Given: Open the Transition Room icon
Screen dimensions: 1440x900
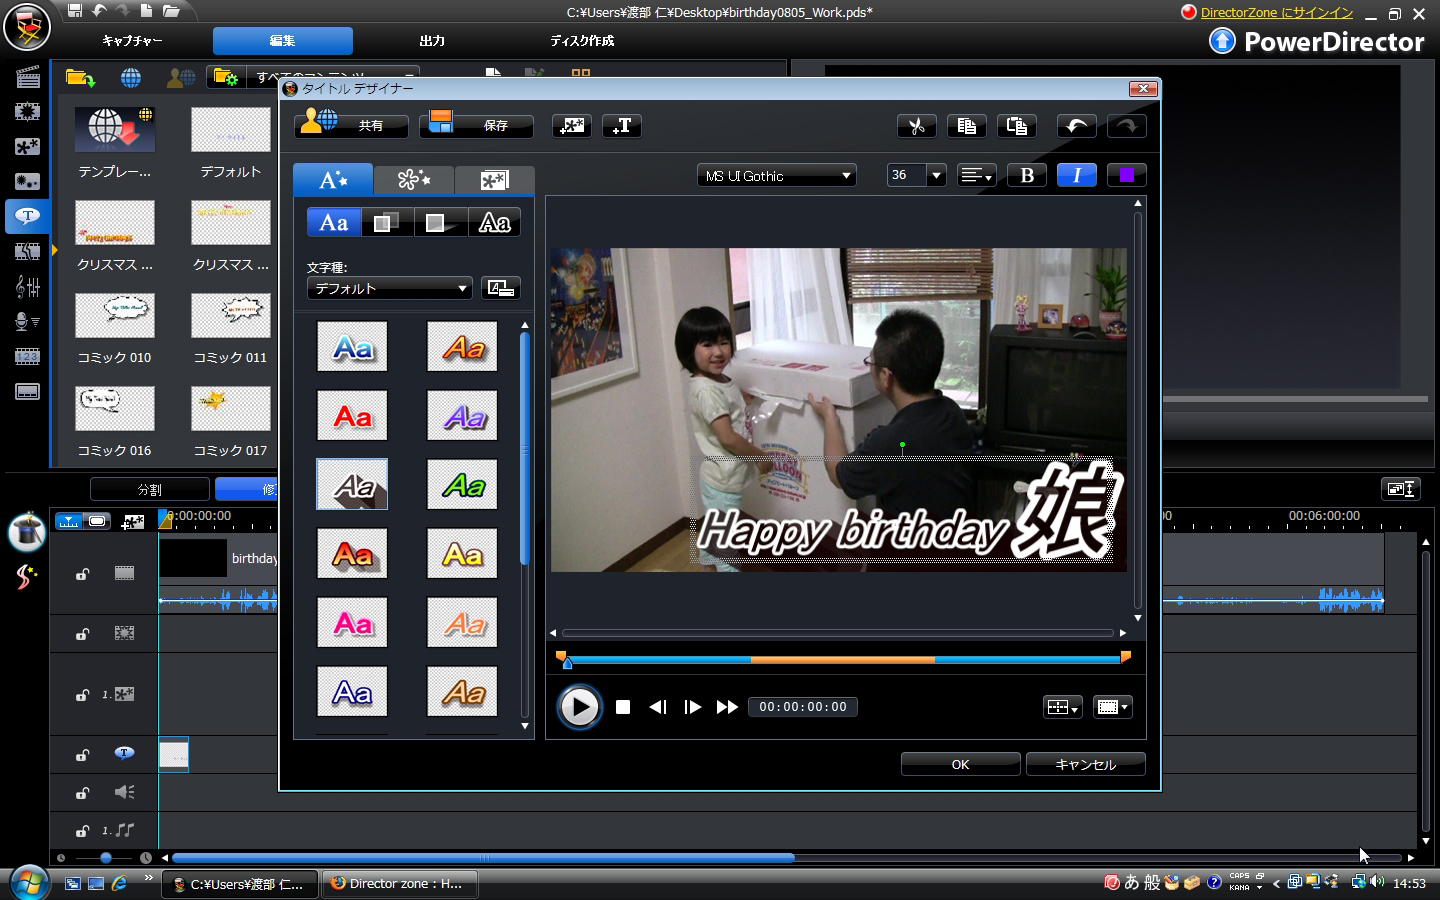Looking at the screenshot, I should coord(27,252).
